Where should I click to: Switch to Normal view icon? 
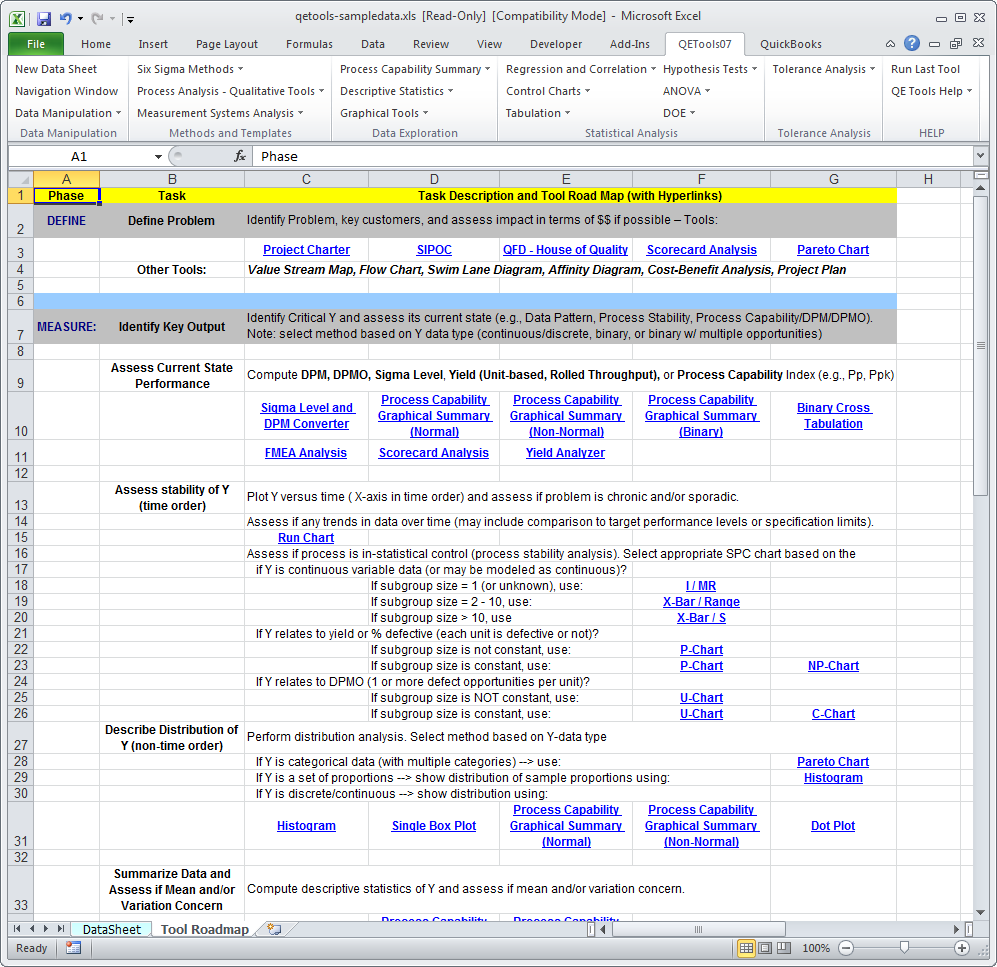pyautogui.click(x=746, y=948)
